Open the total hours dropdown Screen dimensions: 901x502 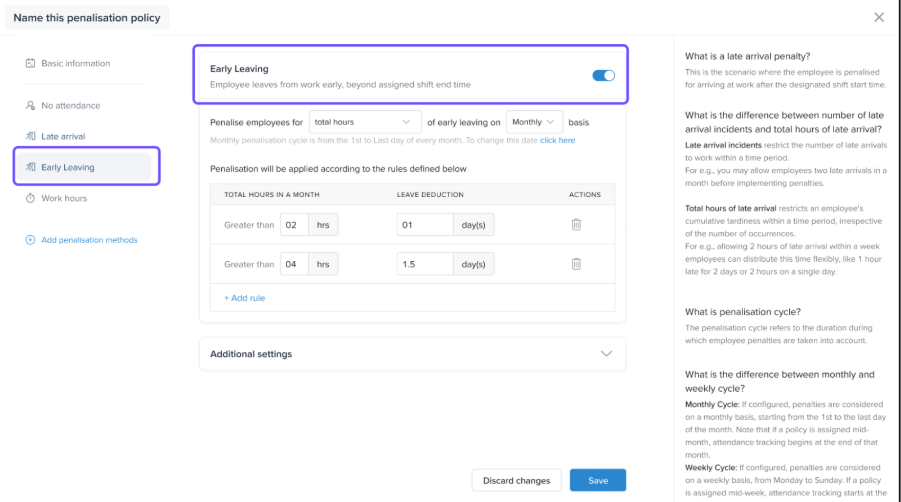tap(365, 122)
